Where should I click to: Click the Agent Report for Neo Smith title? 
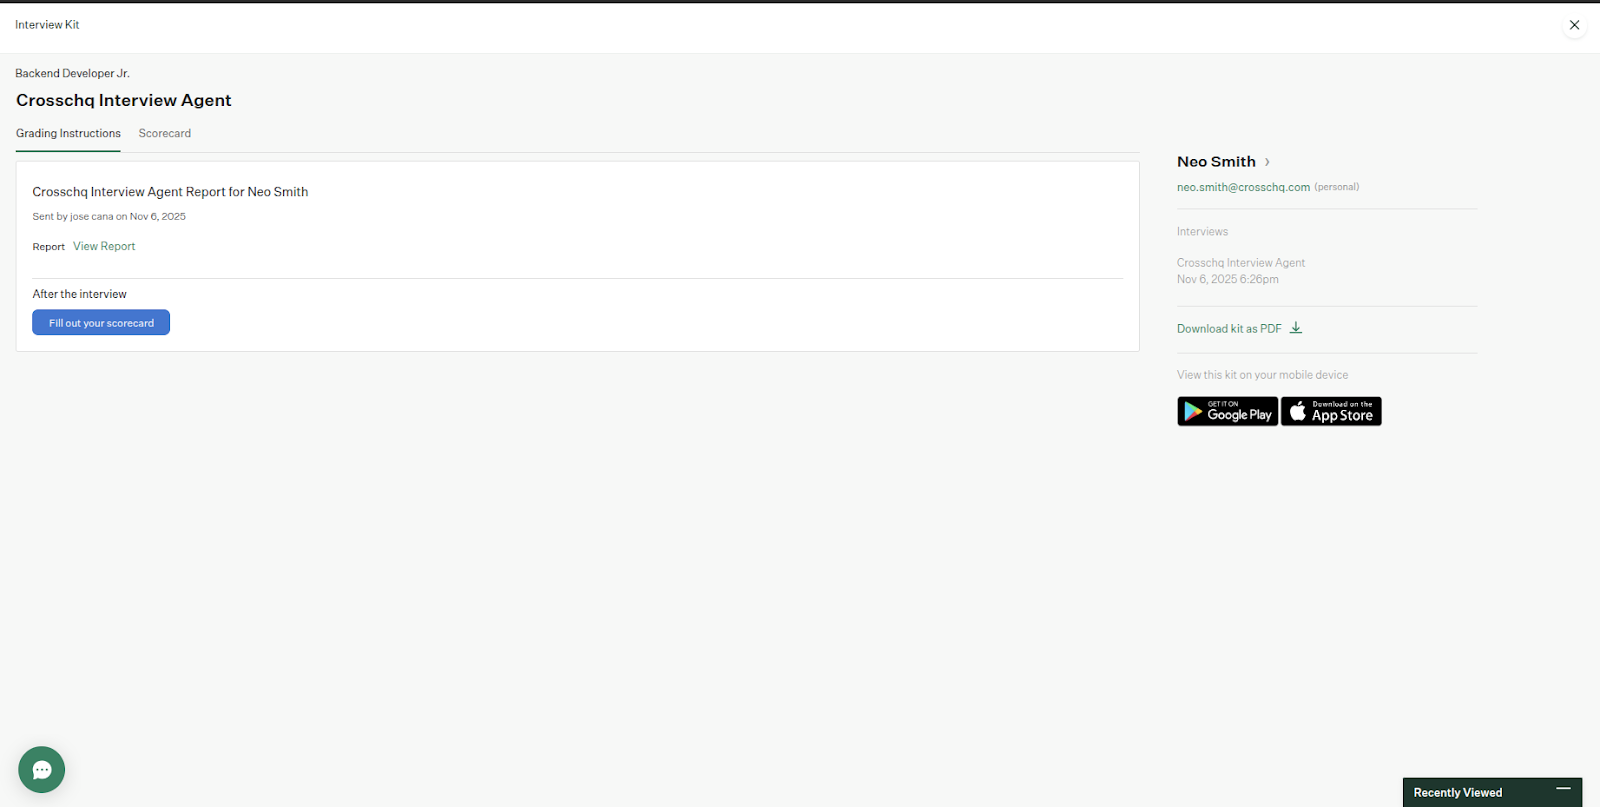click(x=170, y=192)
